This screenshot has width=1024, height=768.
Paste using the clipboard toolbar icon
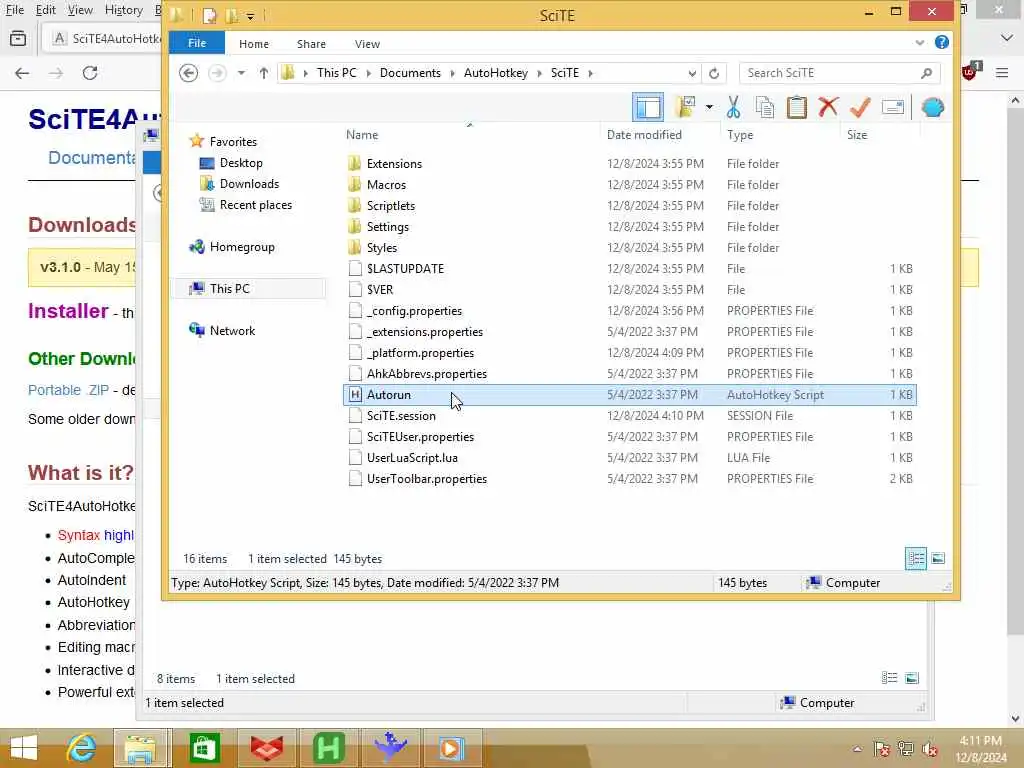click(x=796, y=107)
